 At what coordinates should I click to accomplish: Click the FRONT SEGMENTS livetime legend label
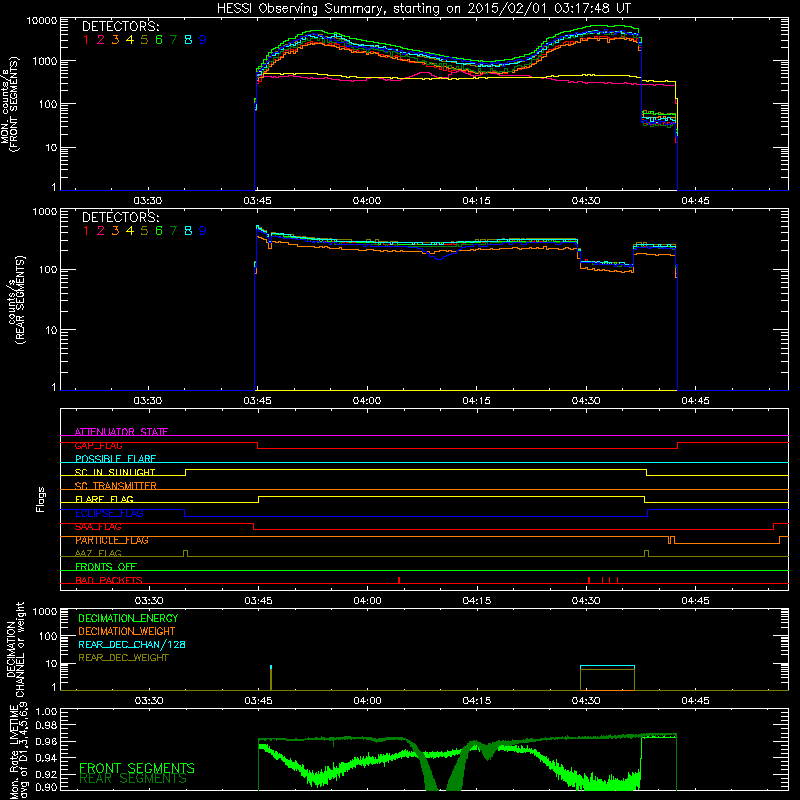pos(137,768)
